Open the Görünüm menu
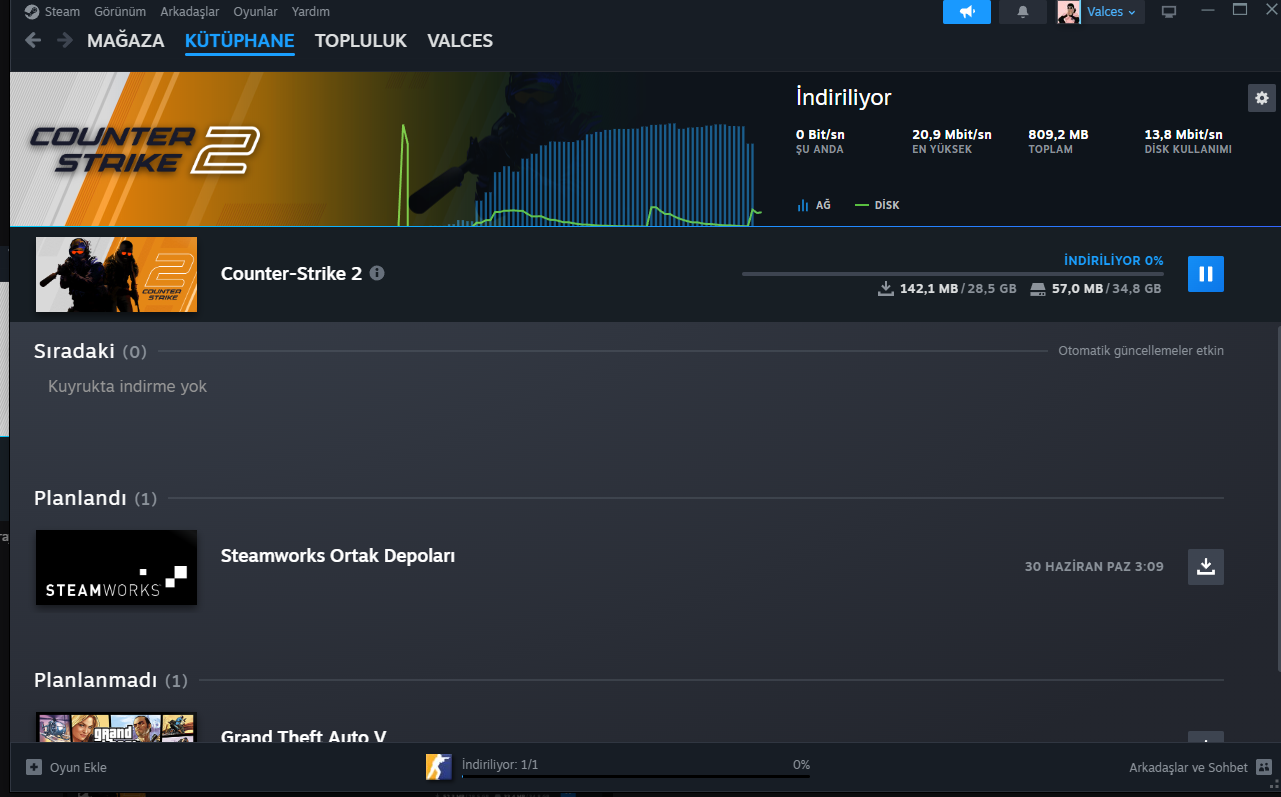This screenshot has width=1281, height=797. (x=120, y=12)
